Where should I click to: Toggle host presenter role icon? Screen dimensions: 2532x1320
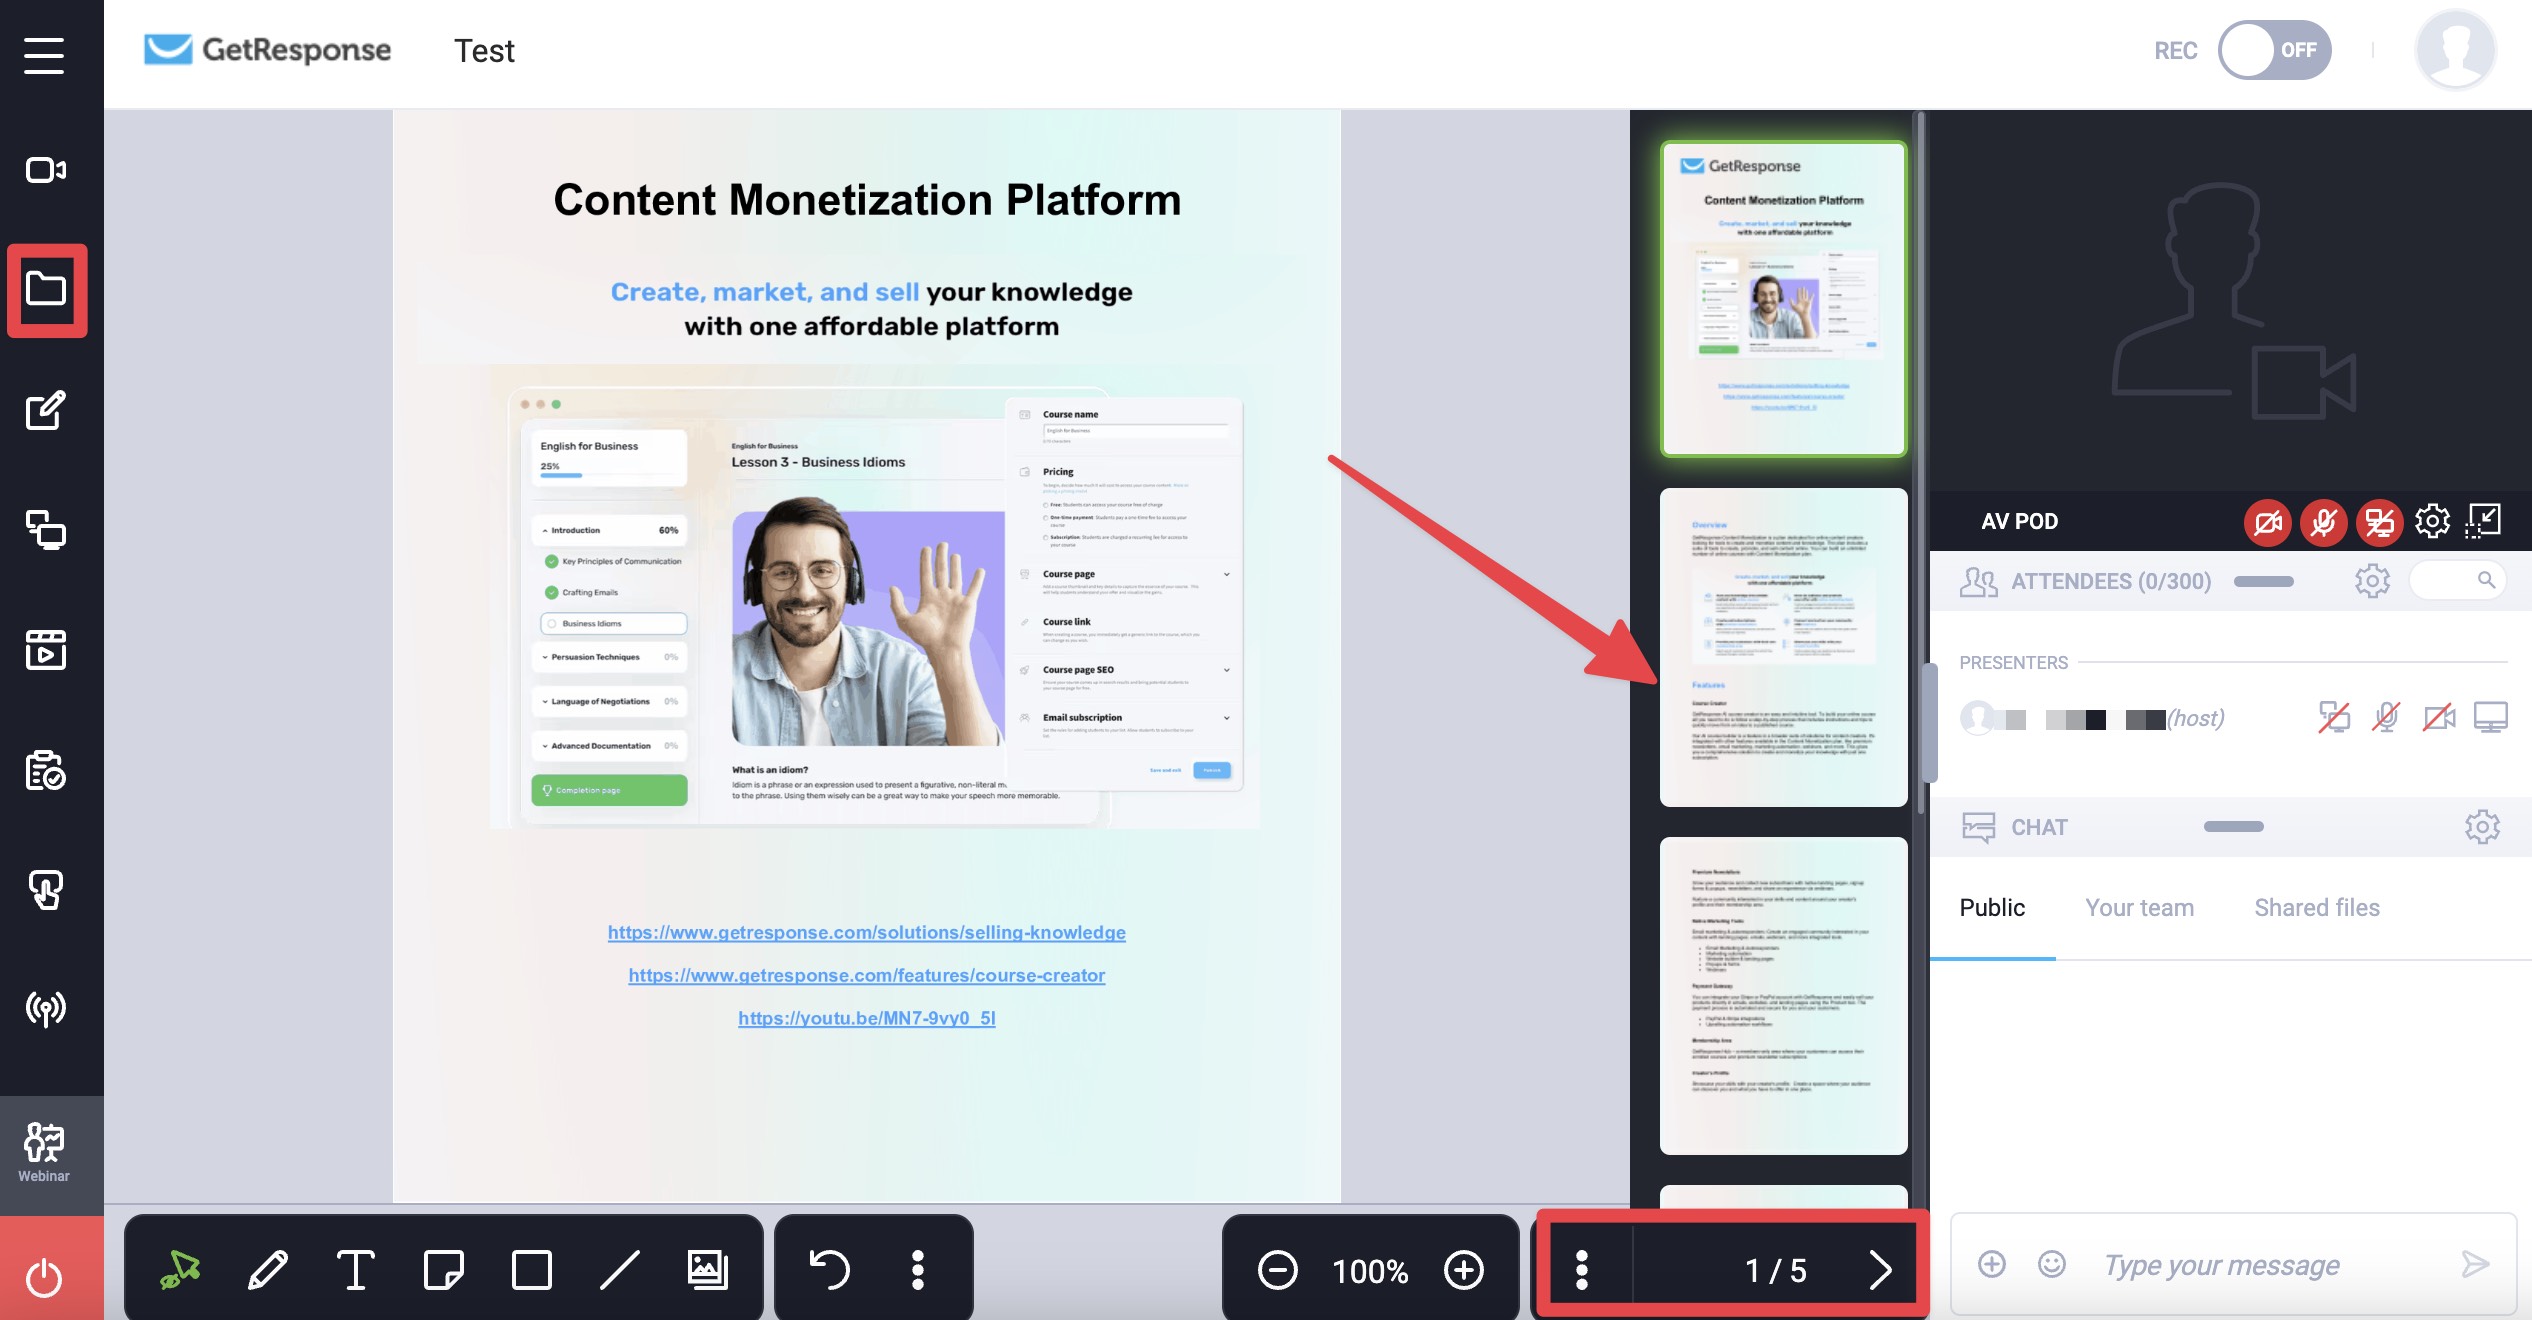(2334, 717)
